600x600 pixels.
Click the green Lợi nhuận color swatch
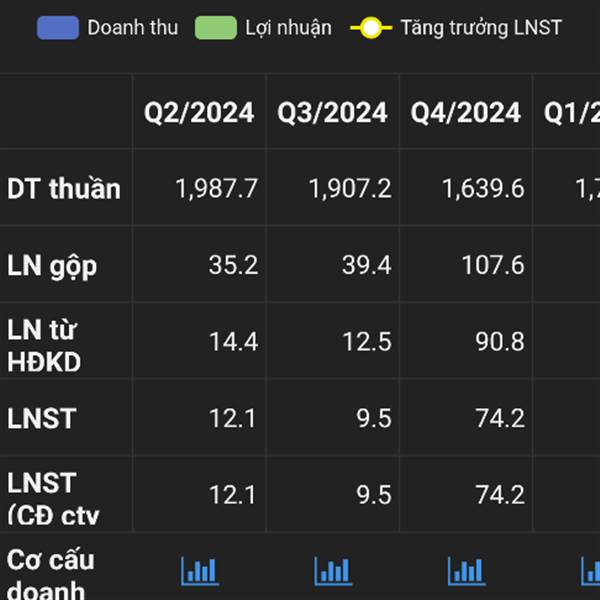coord(216,28)
